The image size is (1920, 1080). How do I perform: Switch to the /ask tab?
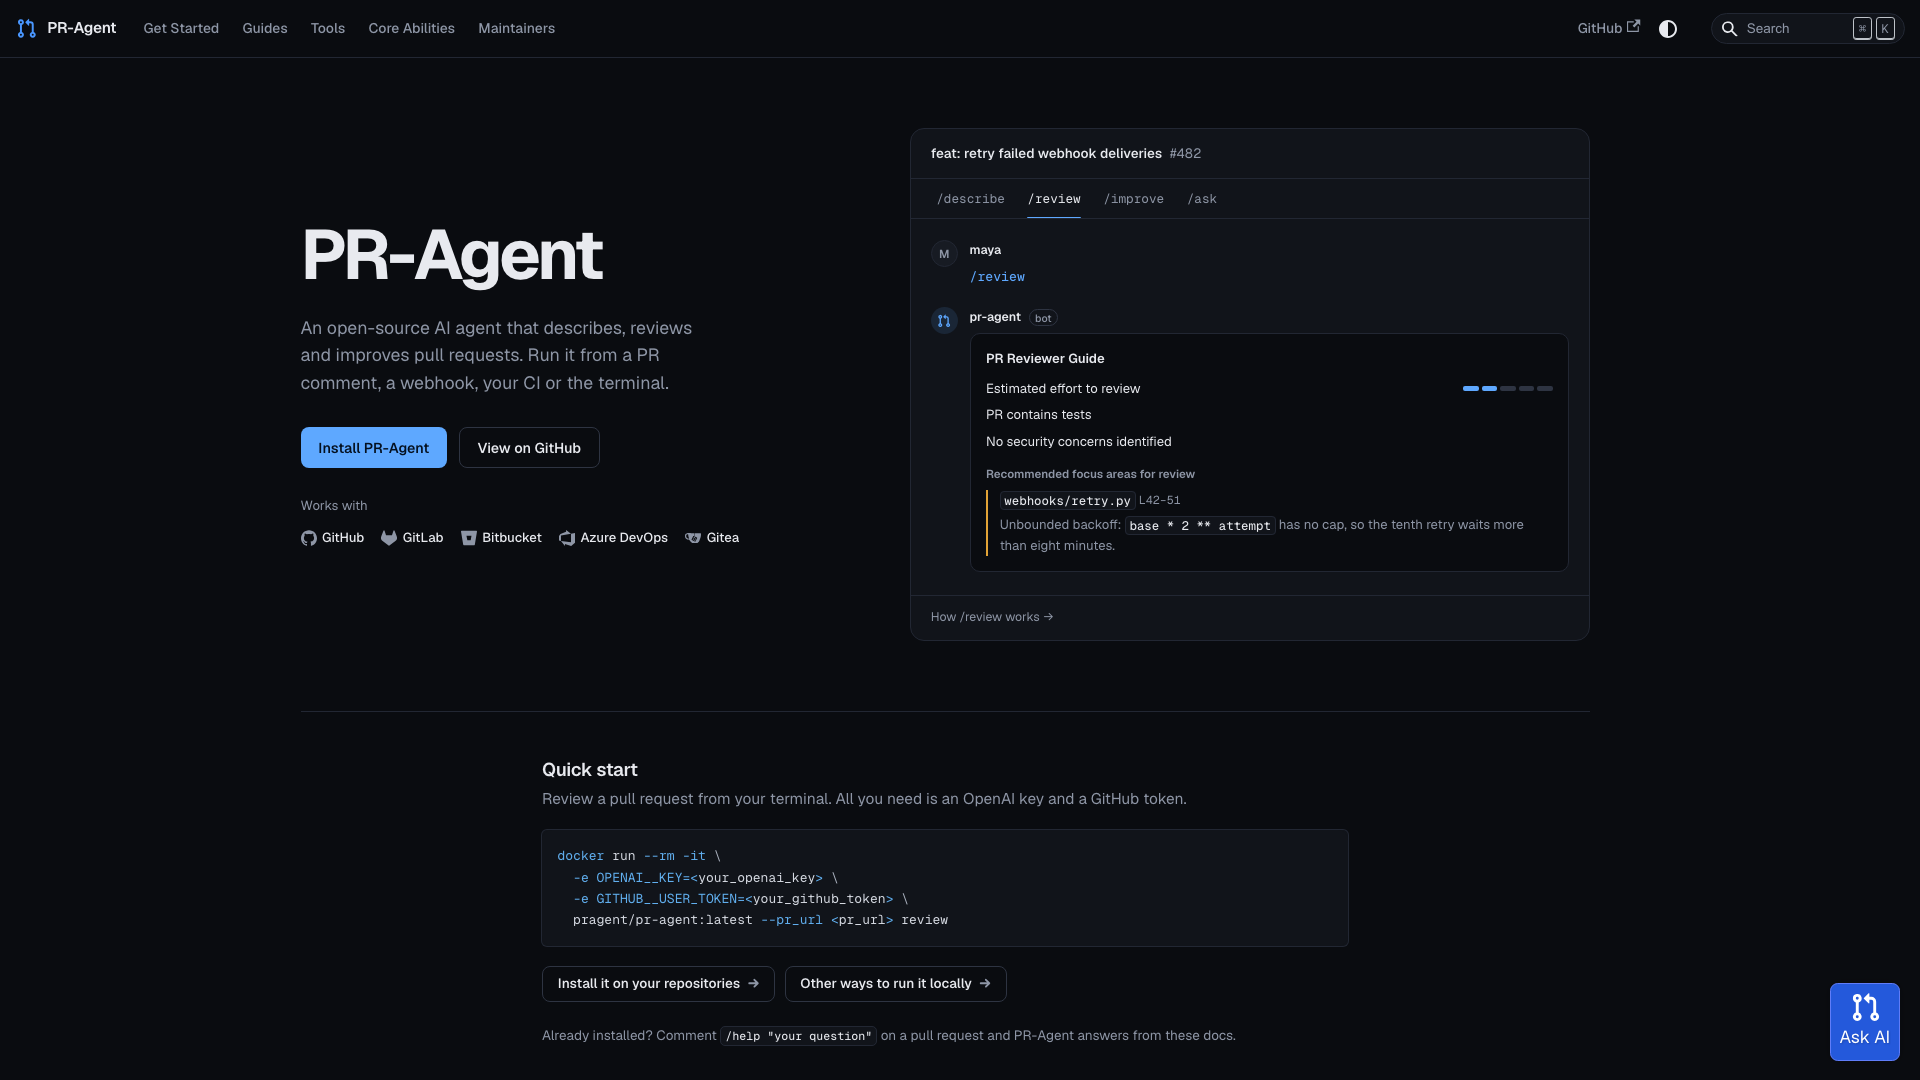click(1202, 199)
